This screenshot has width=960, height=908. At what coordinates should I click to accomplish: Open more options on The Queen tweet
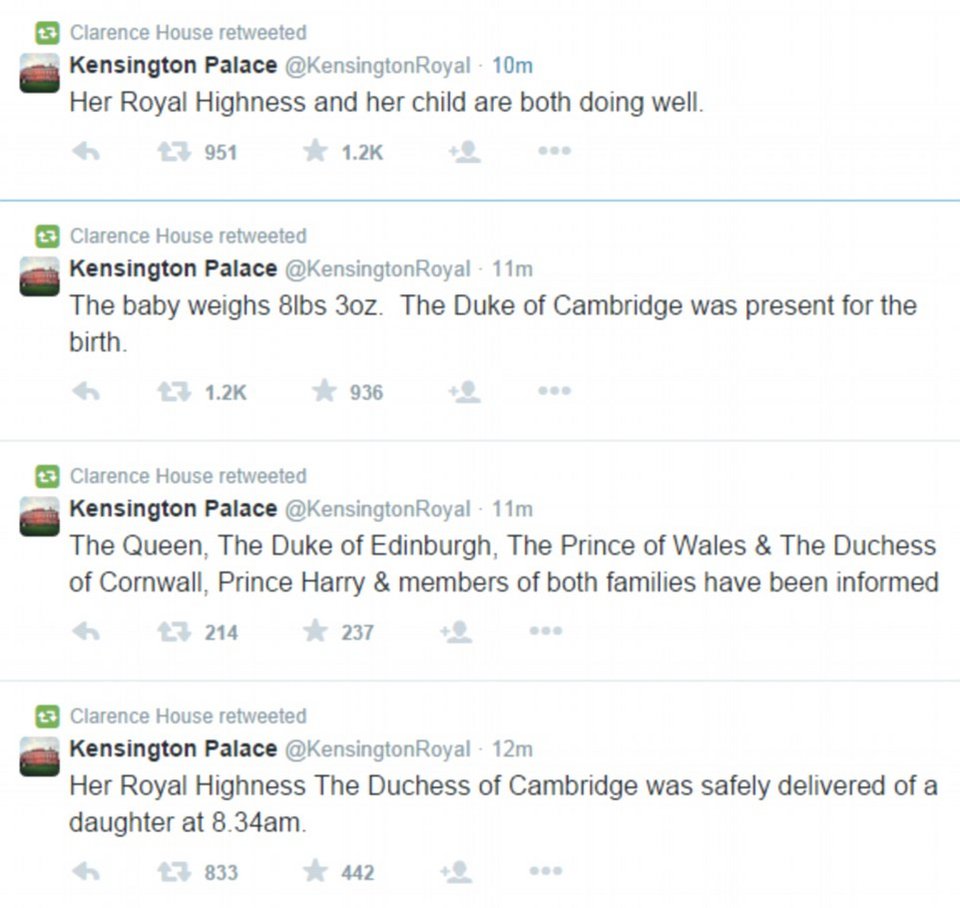click(545, 631)
